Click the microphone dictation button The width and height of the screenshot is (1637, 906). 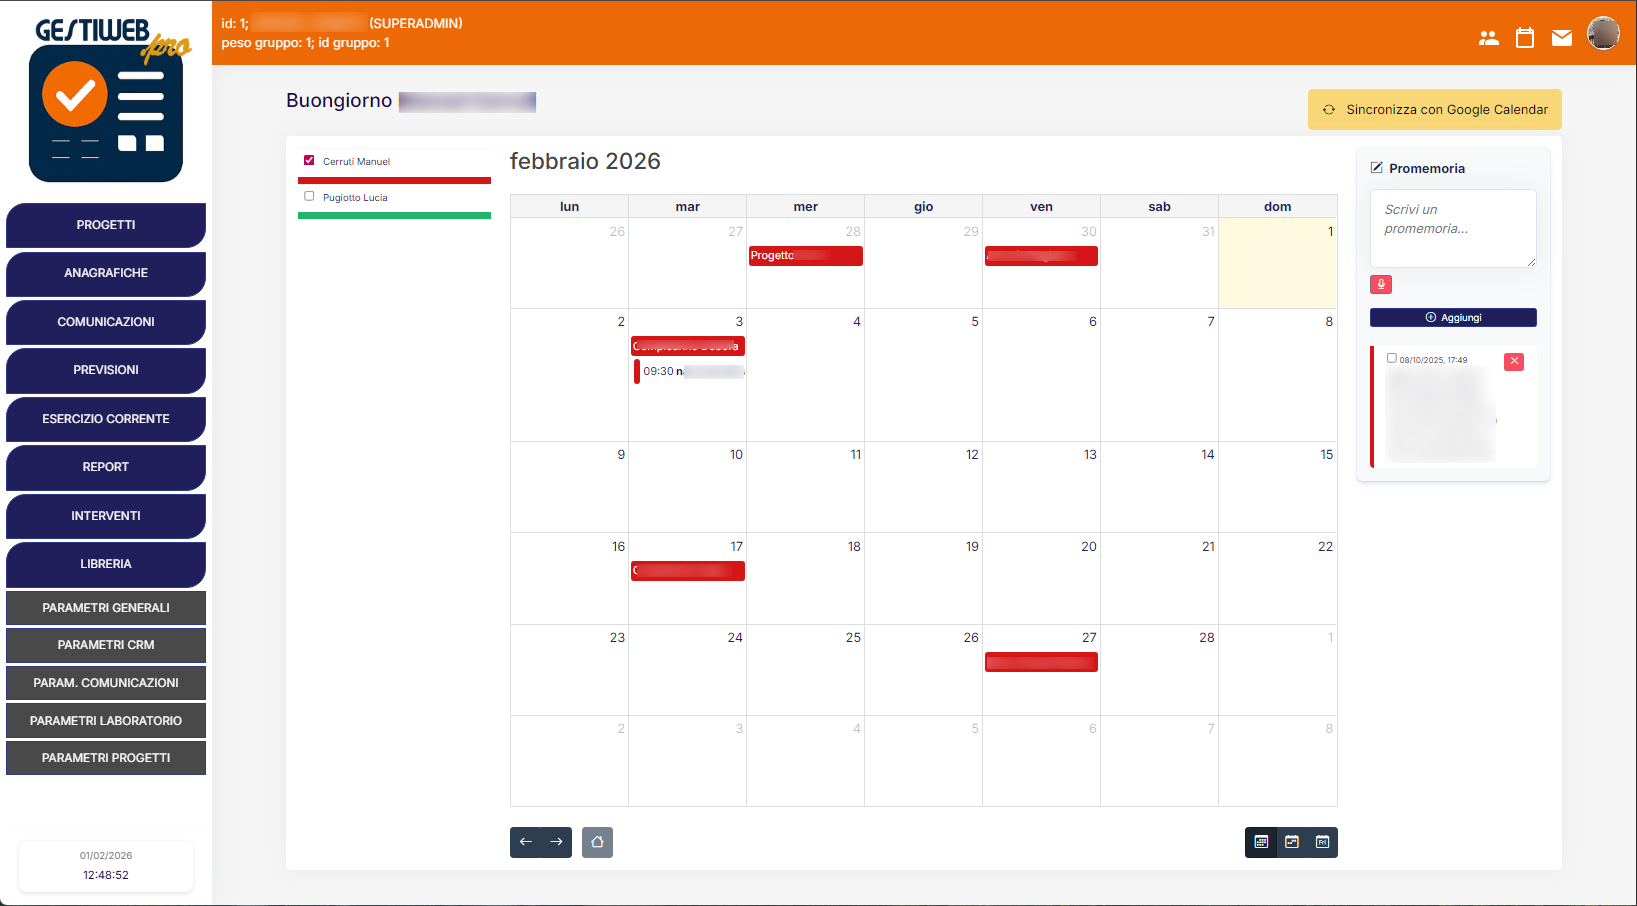pyautogui.click(x=1380, y=285)
